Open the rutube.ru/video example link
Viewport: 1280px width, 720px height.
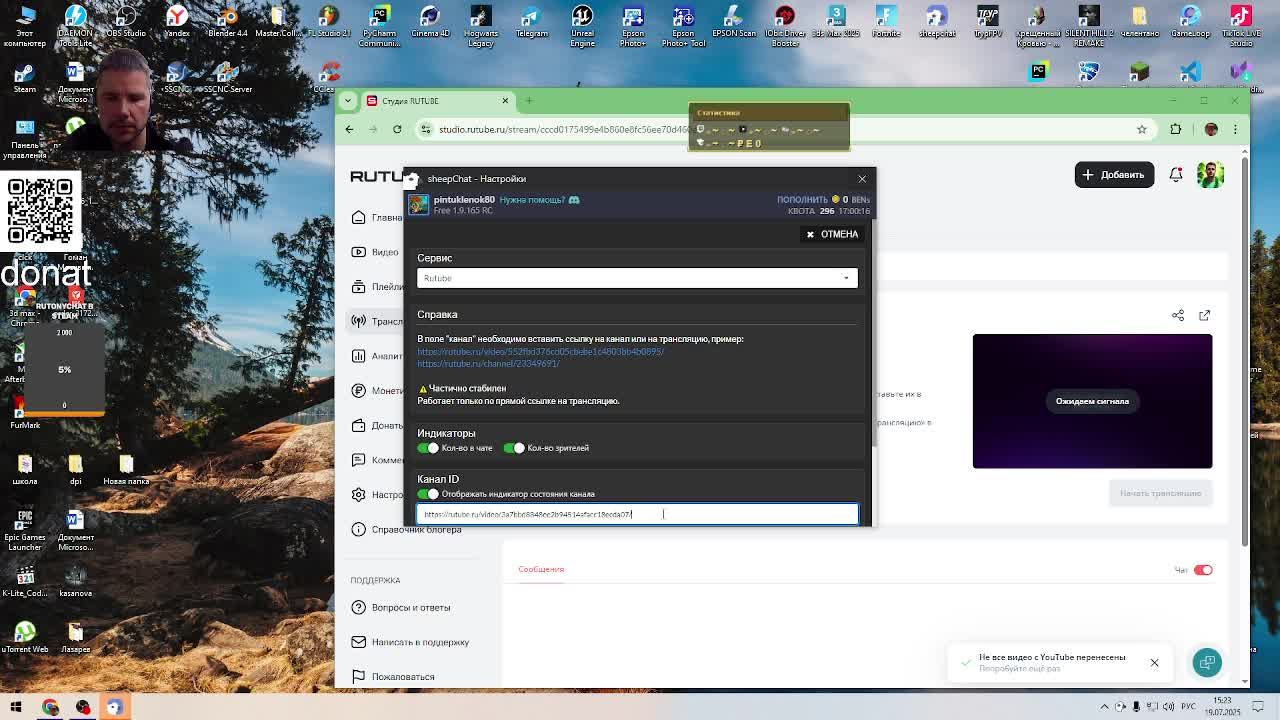point(540,352)
